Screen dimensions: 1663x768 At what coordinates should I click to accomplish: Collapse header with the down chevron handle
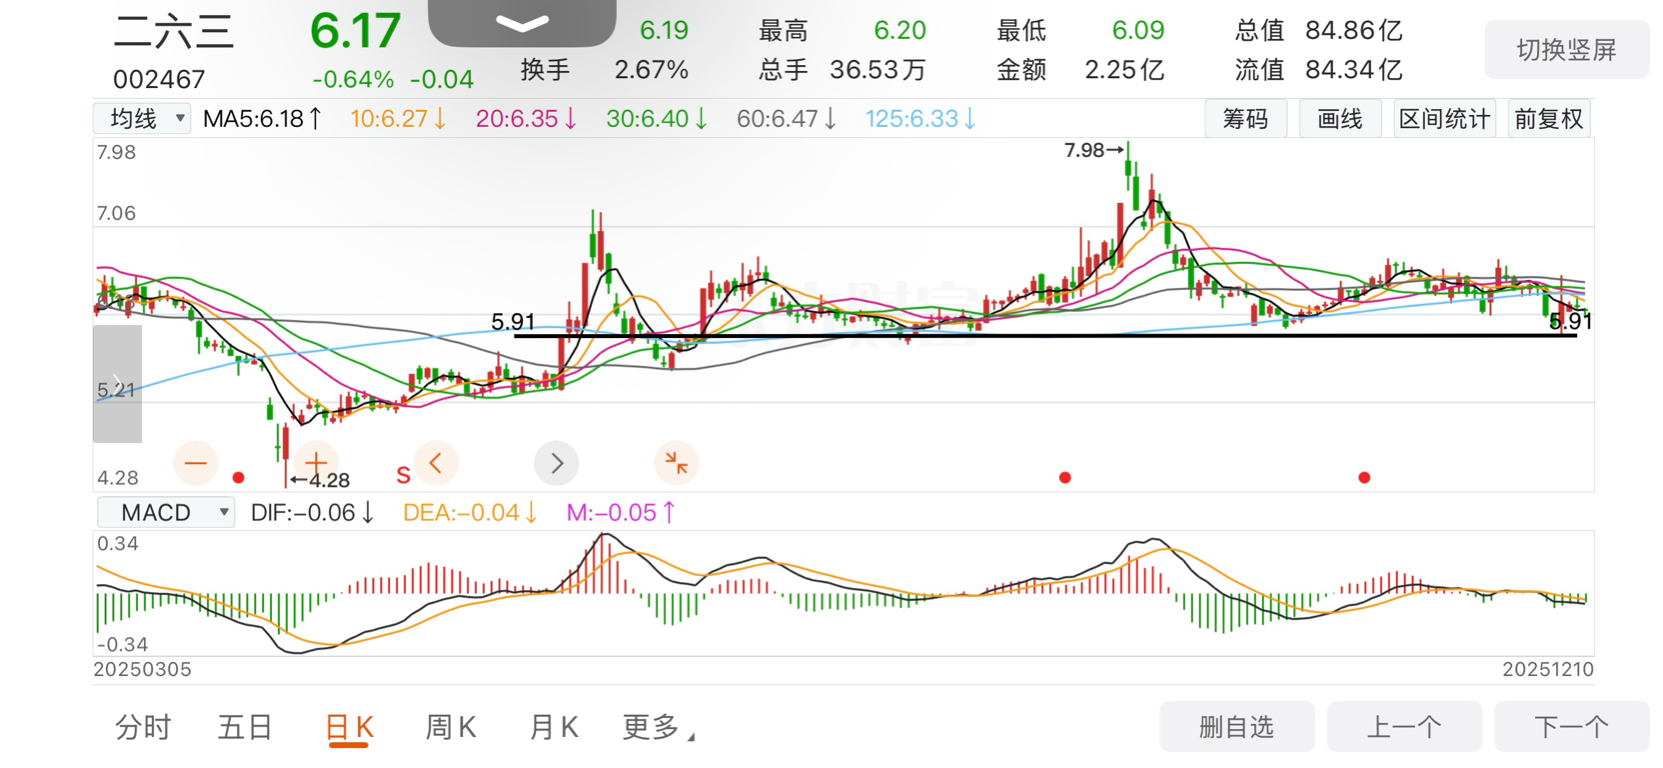[522, 23]
